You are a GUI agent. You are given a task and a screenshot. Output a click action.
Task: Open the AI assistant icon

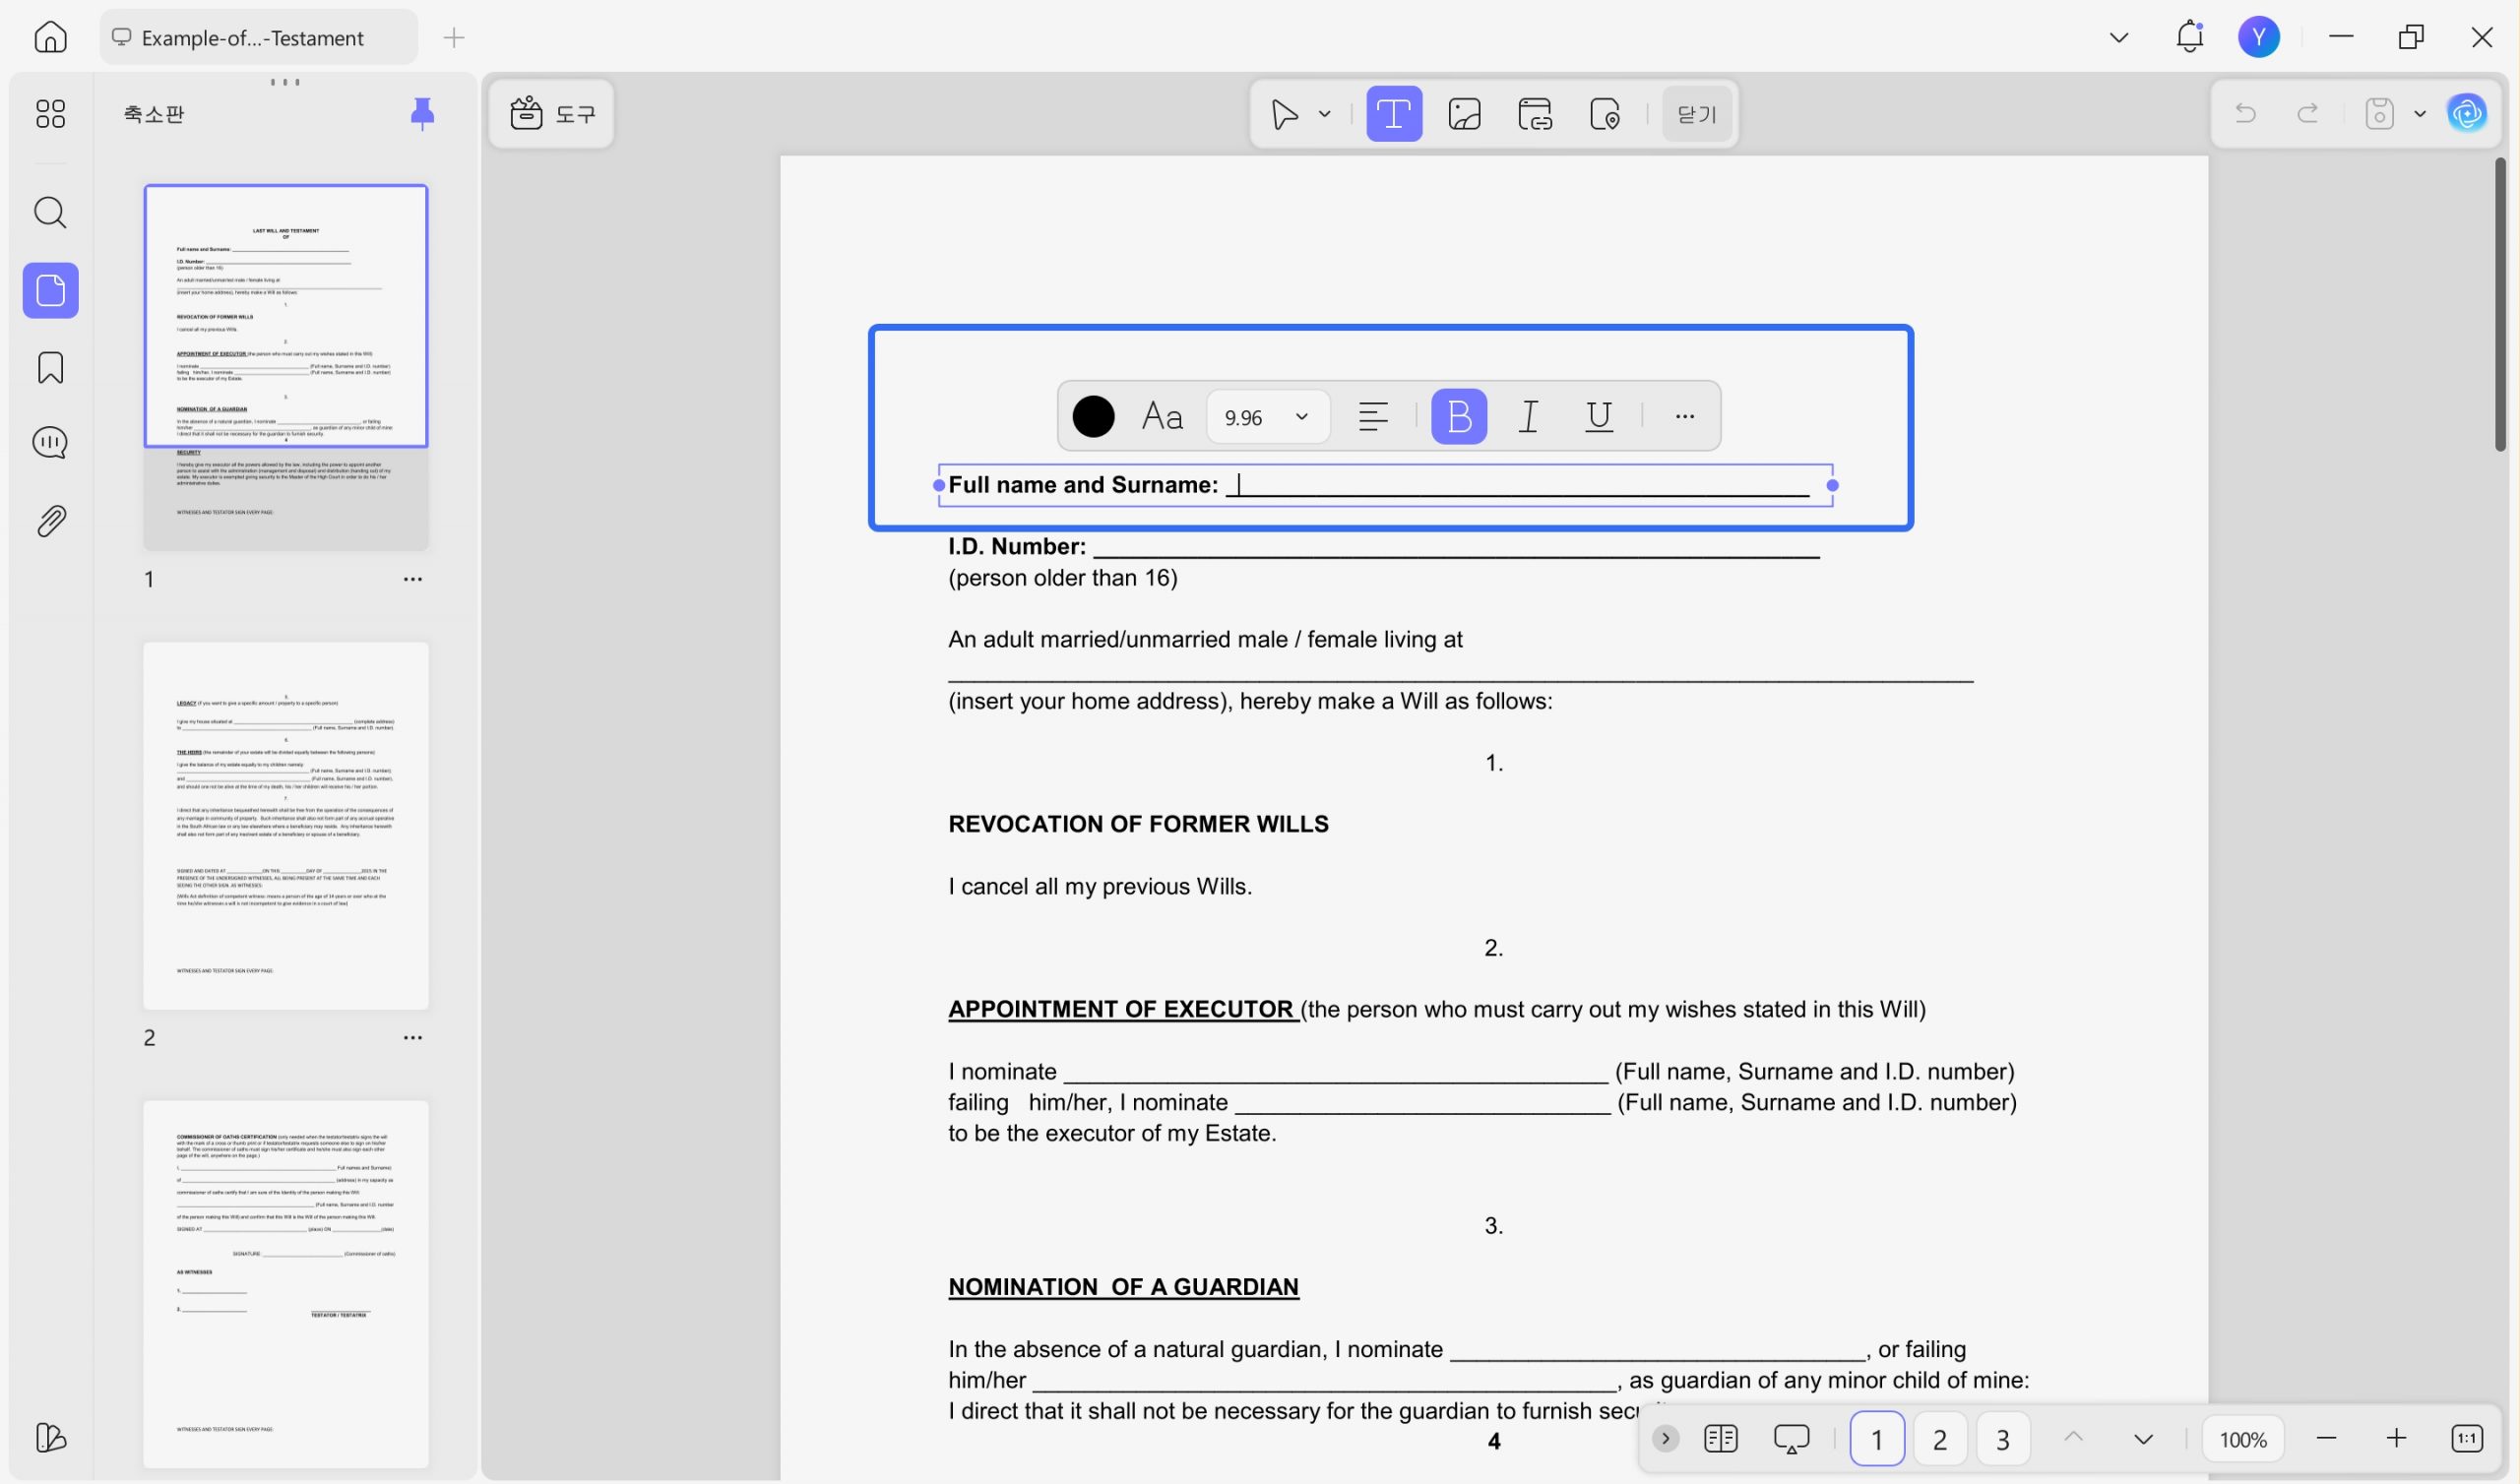click(2467, 113)
